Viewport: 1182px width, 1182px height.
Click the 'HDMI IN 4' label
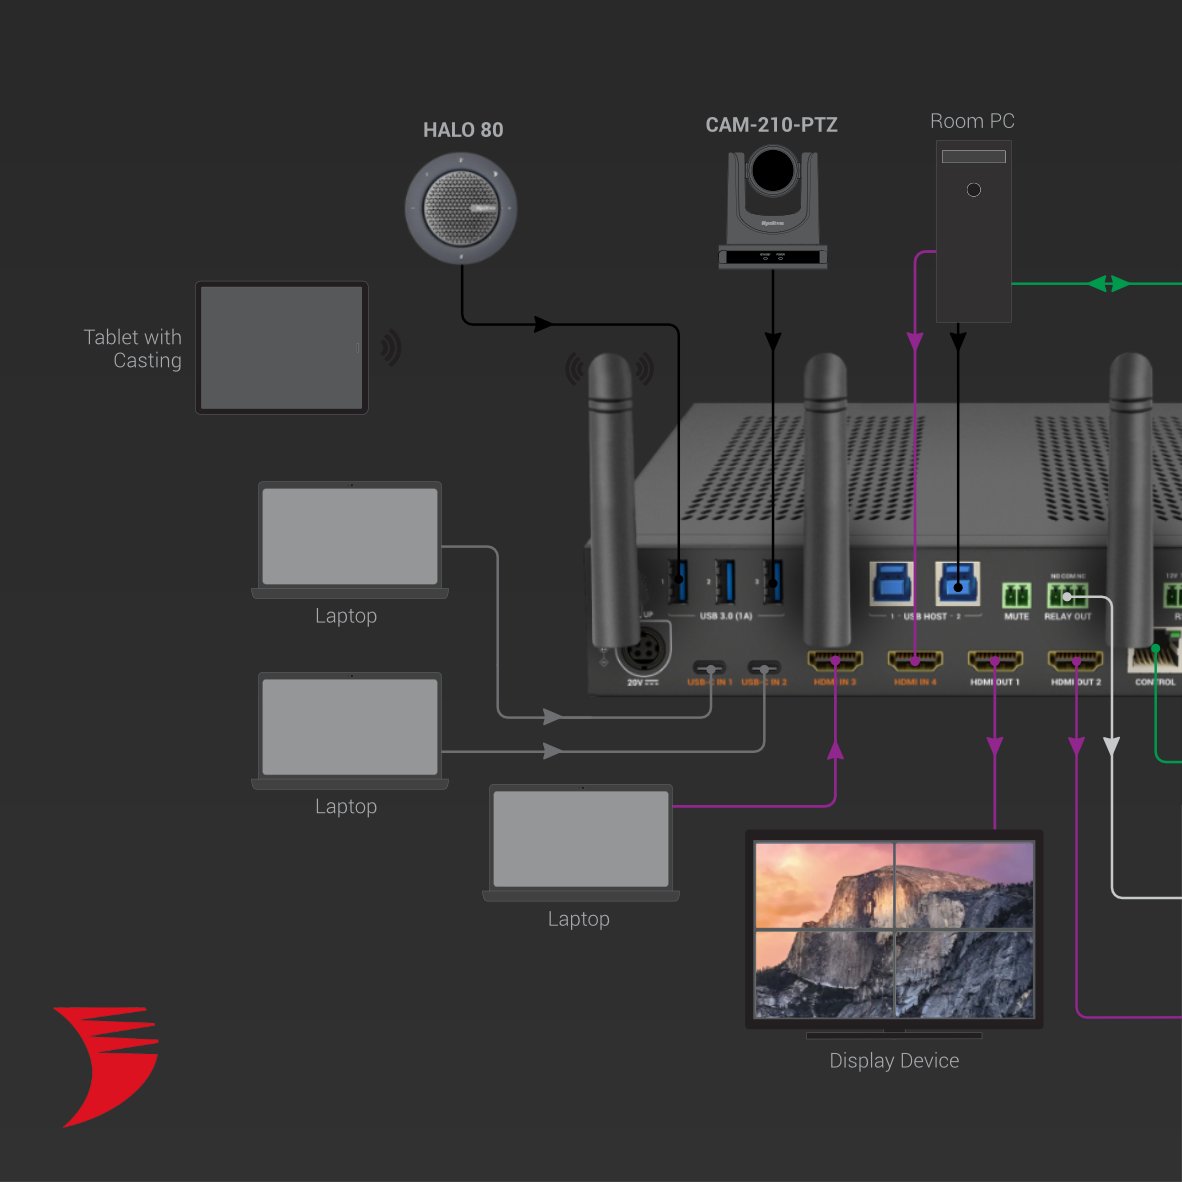click(x=915, y=682)
